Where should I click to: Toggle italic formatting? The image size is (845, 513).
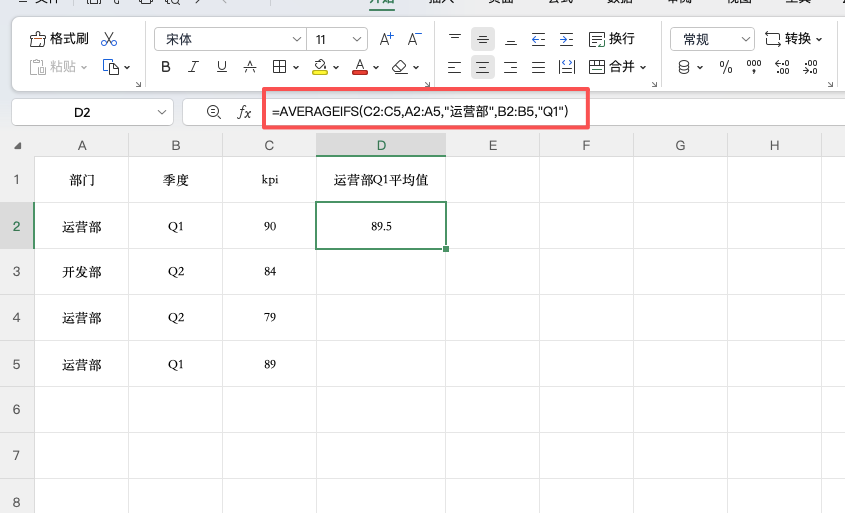[194, 67]
